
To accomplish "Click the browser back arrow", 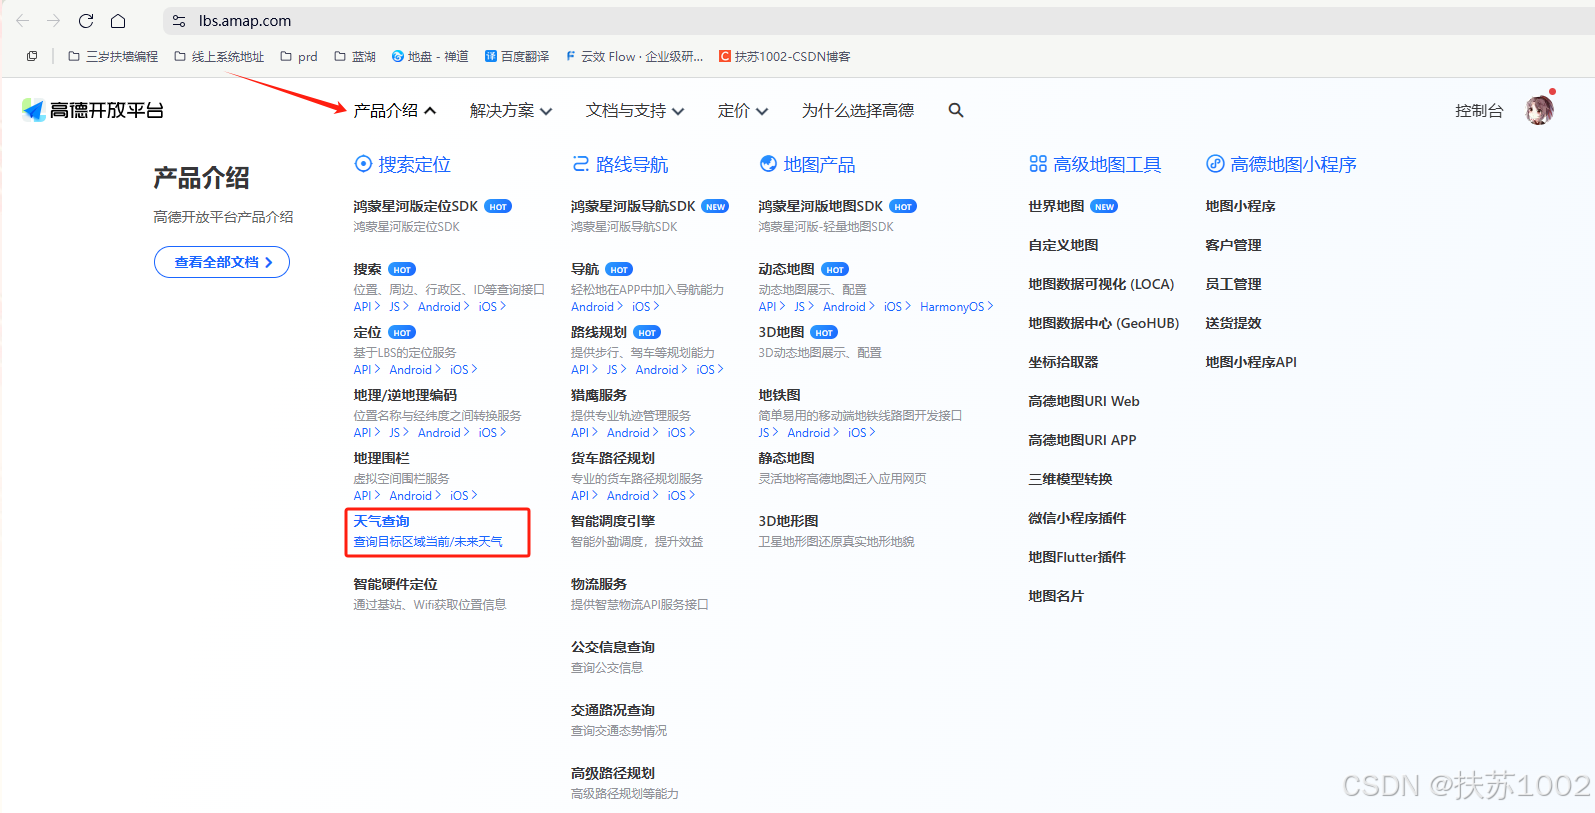I will 22,20.
